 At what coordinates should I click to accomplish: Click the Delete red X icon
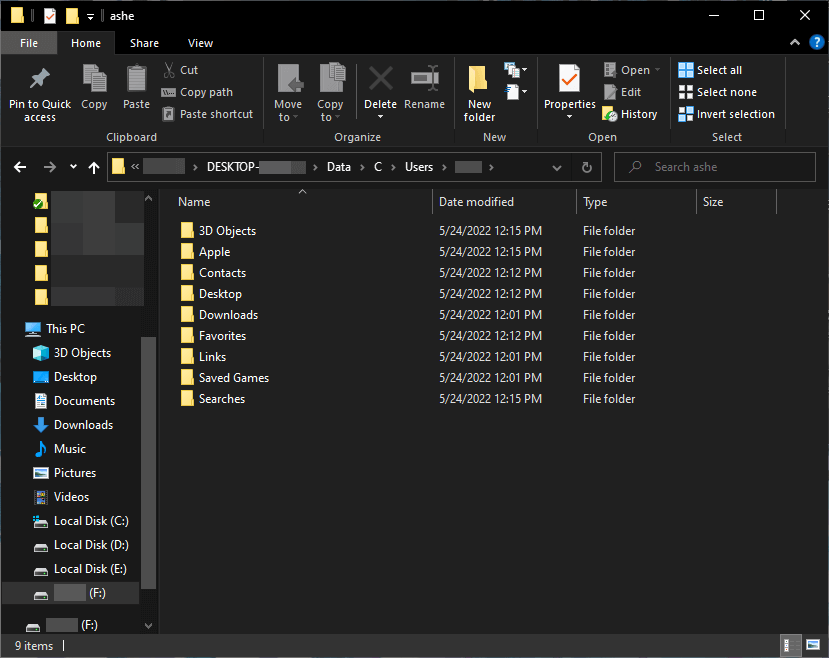[380, 80]
